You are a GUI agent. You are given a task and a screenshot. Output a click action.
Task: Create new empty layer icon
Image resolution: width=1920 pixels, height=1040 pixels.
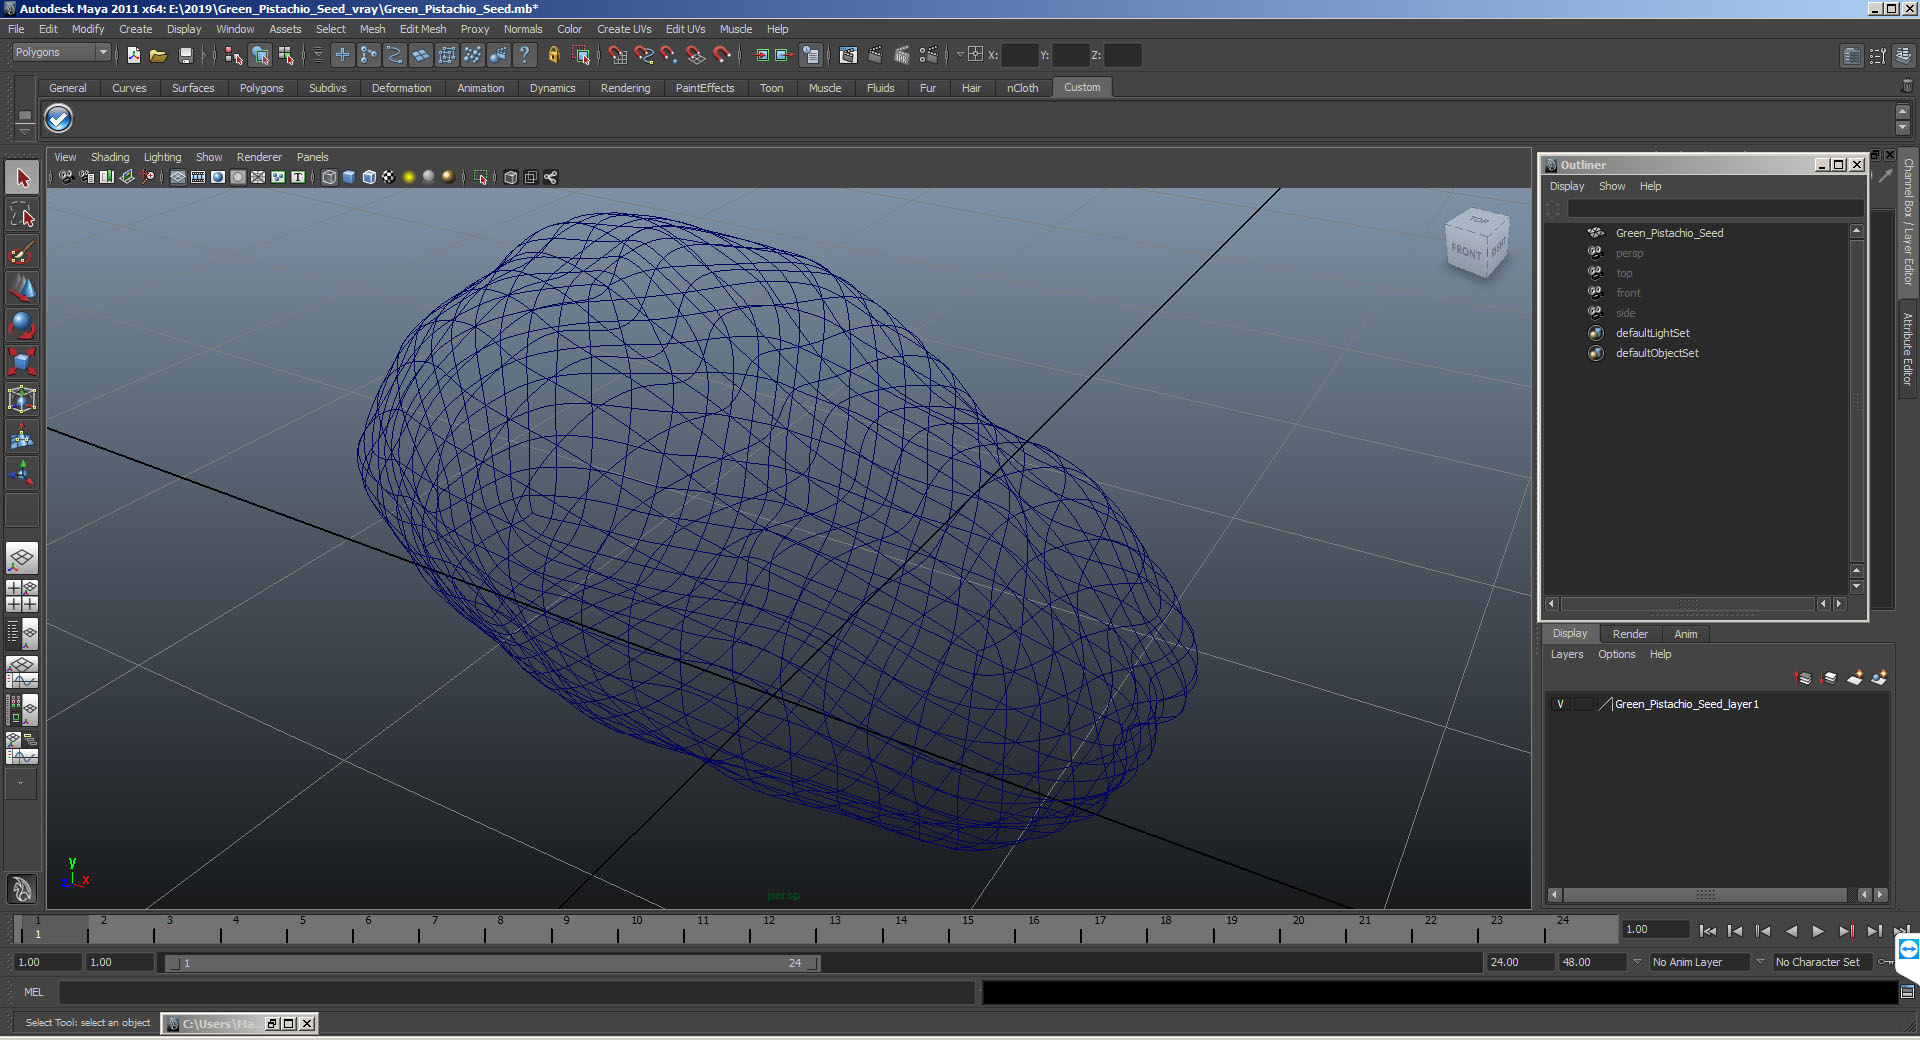point(1855,678)
